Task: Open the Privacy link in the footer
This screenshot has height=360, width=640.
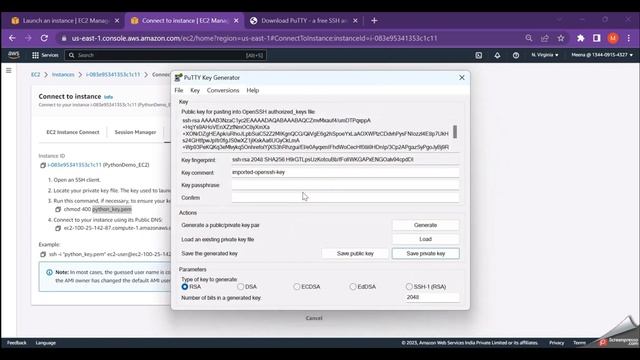Action: pyautogui.click(x=556, y=343)
